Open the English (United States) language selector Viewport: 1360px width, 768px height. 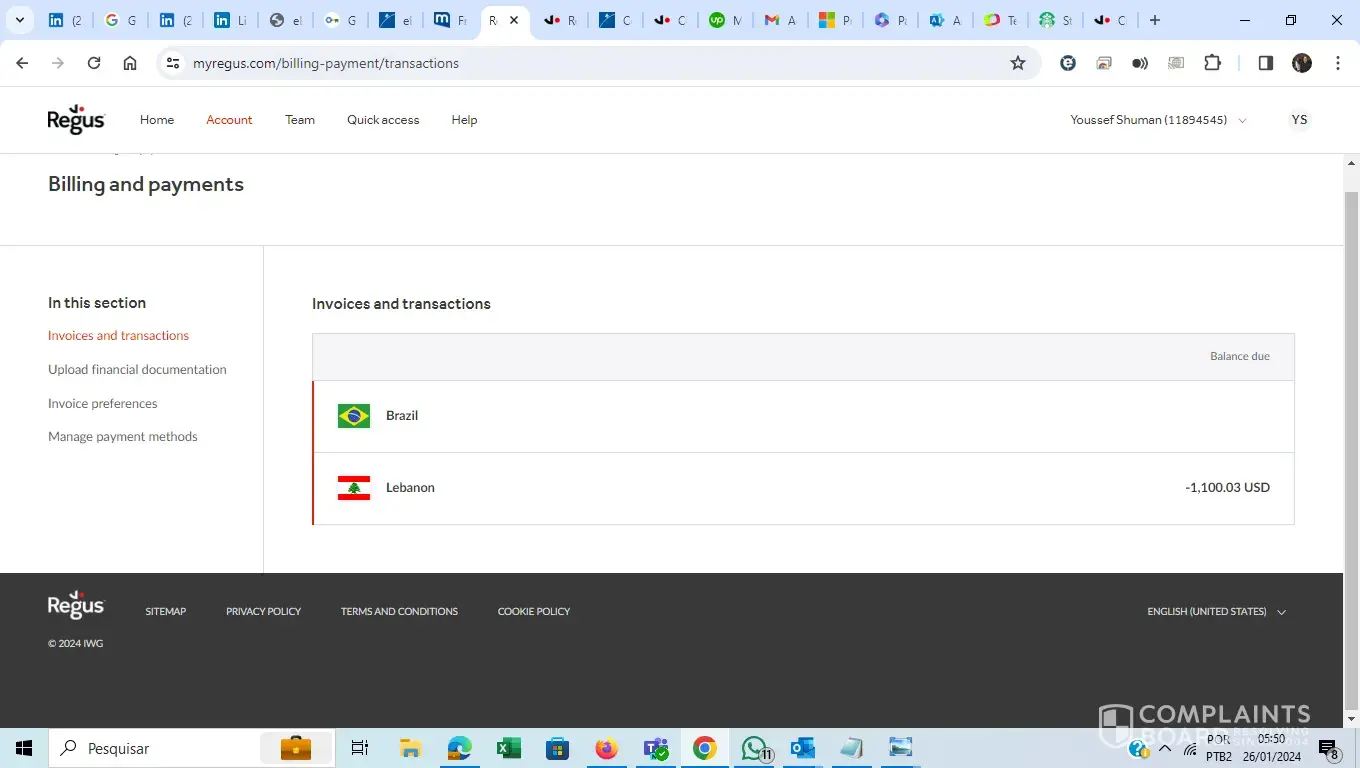tap(1216, 611)
